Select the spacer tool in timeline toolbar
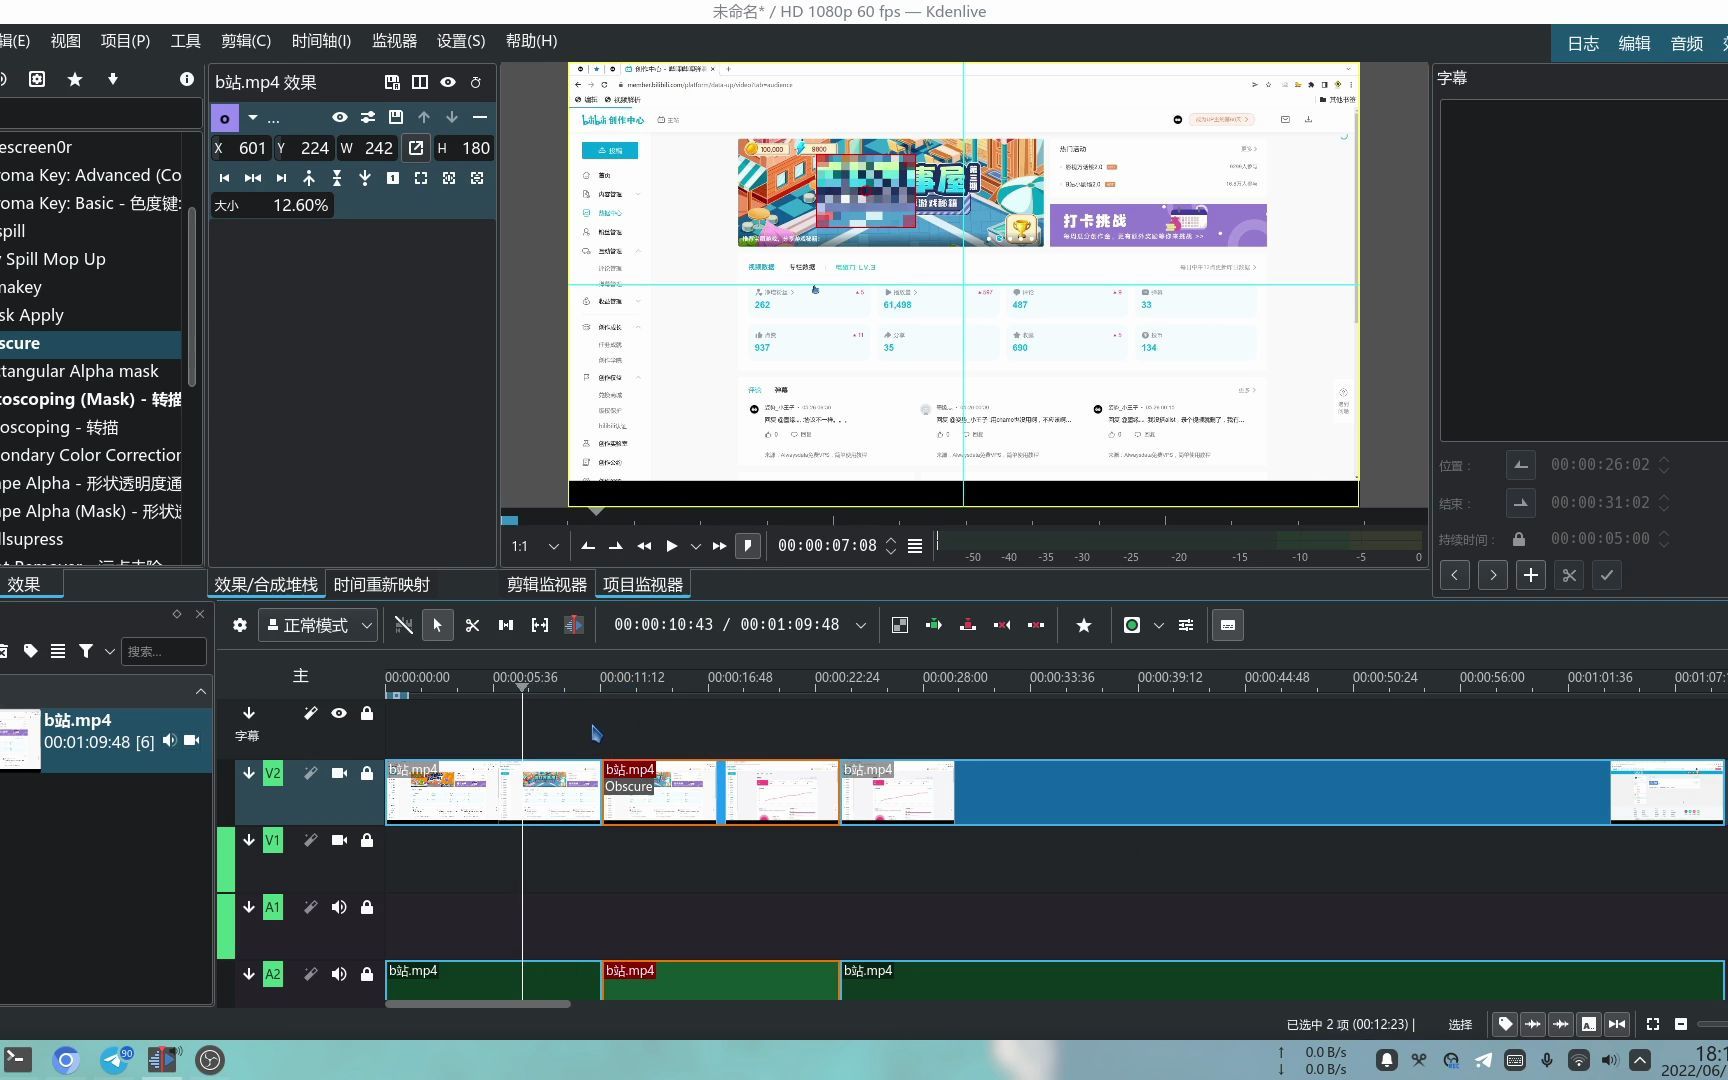Image resolution: width=1728 pixels, height=1080 pixels. [506, 625]
